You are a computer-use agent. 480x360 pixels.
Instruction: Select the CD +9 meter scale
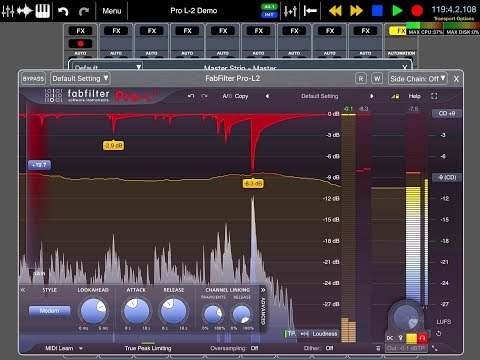coord(447,113)
